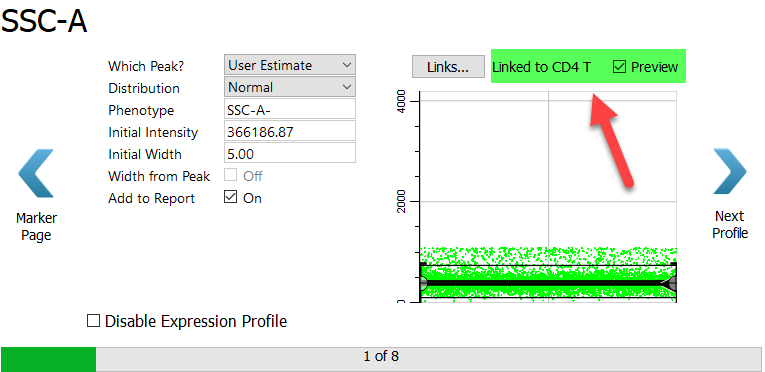Click the User Estimate dropdown arrow

click(x=347, y=65)
